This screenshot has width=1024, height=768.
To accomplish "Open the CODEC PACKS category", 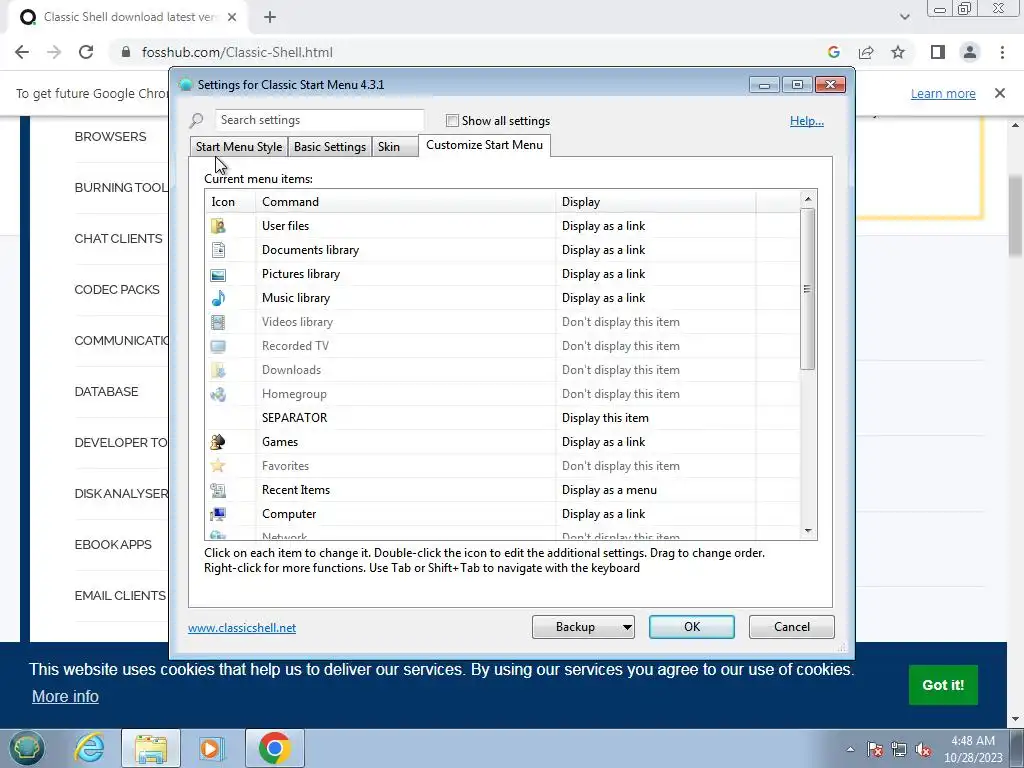I will tap(117, 289).
